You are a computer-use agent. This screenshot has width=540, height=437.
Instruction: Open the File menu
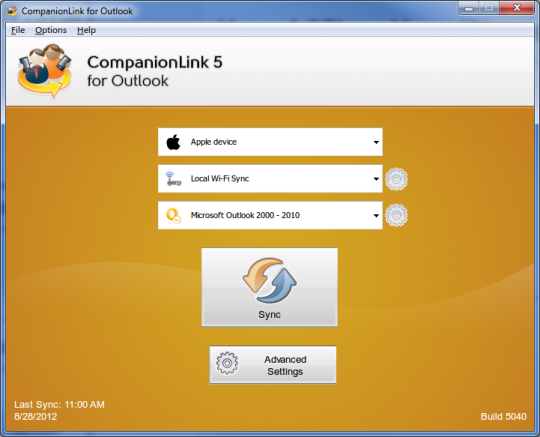[18, 30]
